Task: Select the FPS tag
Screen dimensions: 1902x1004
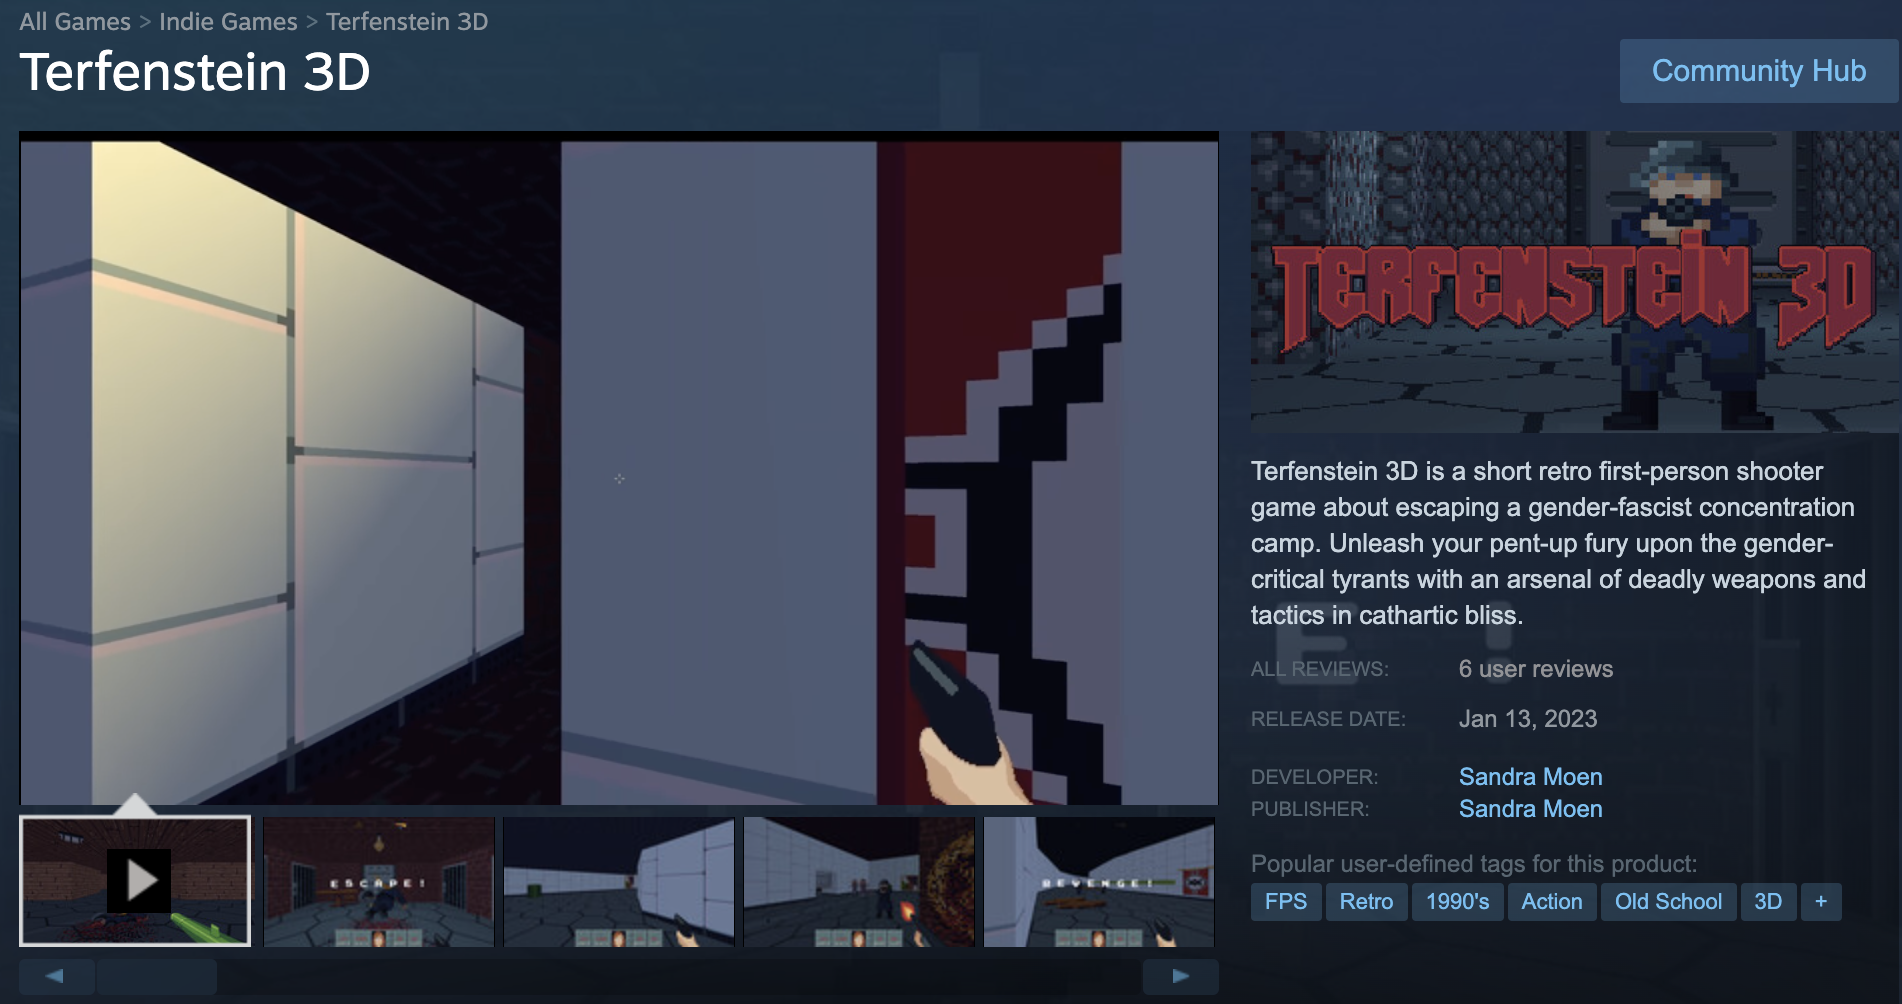Action: click(x=1286, y=902)
